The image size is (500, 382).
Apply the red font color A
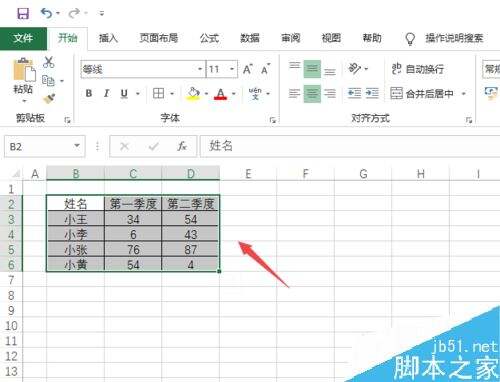(x=221, y=94)
